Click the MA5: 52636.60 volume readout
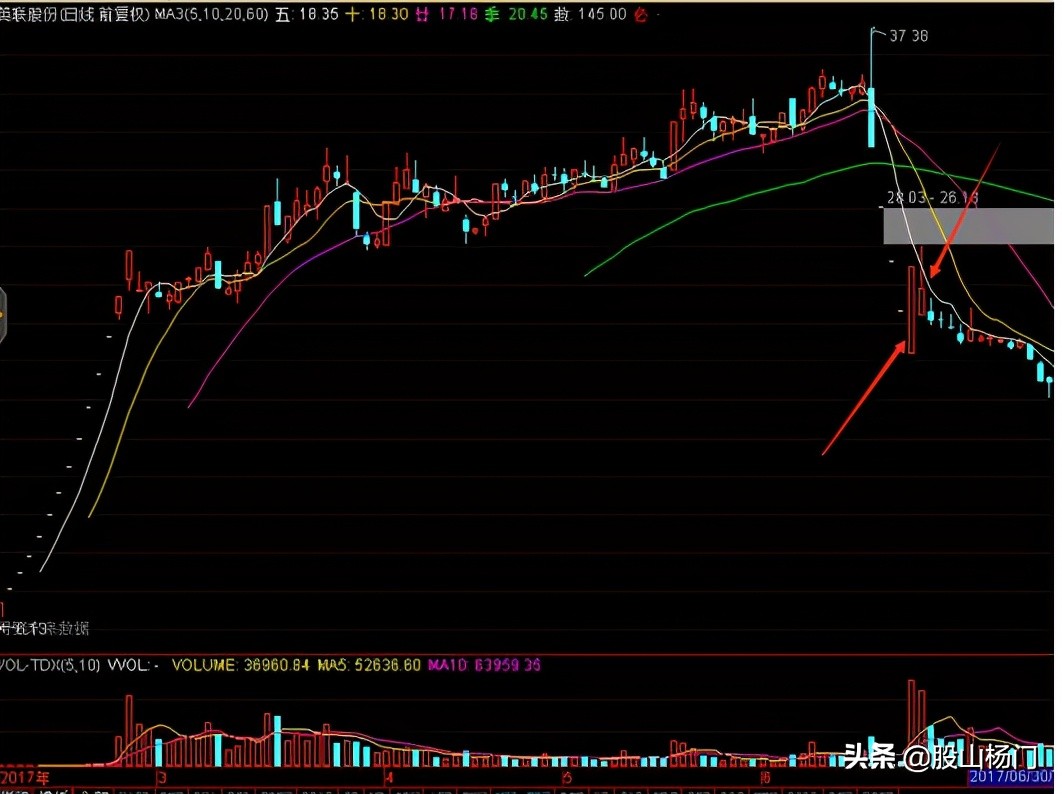The height and width of the screenshot is (794, 1062). pos(369,665)
